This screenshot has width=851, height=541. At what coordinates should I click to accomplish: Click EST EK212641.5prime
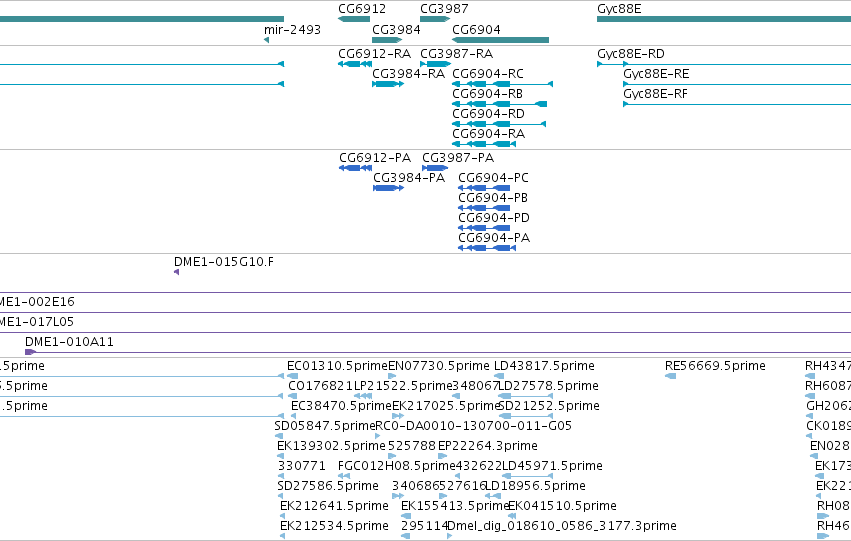tap(334, 506)
